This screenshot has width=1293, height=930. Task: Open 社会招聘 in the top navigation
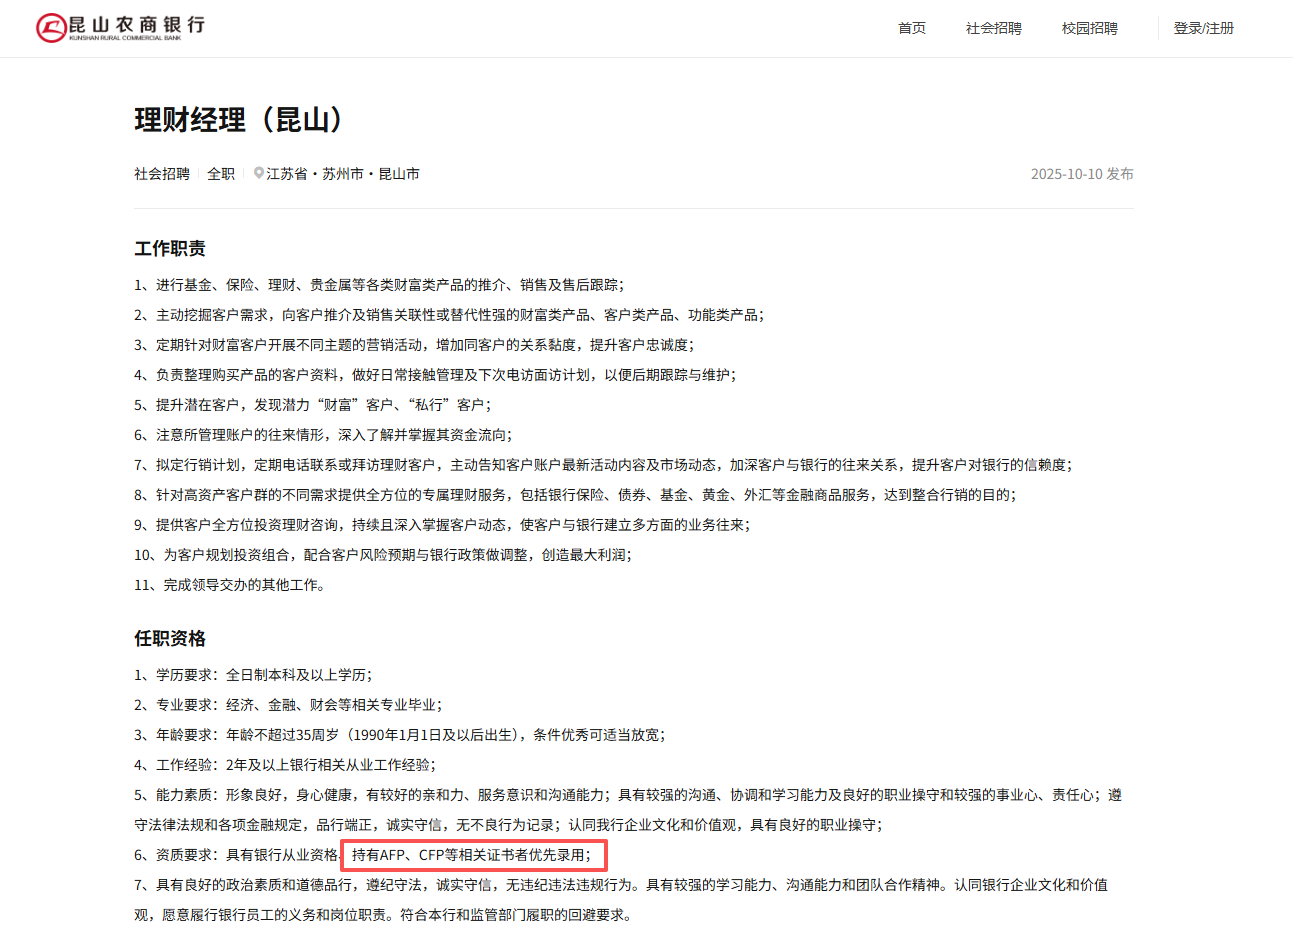pos(993,28)
